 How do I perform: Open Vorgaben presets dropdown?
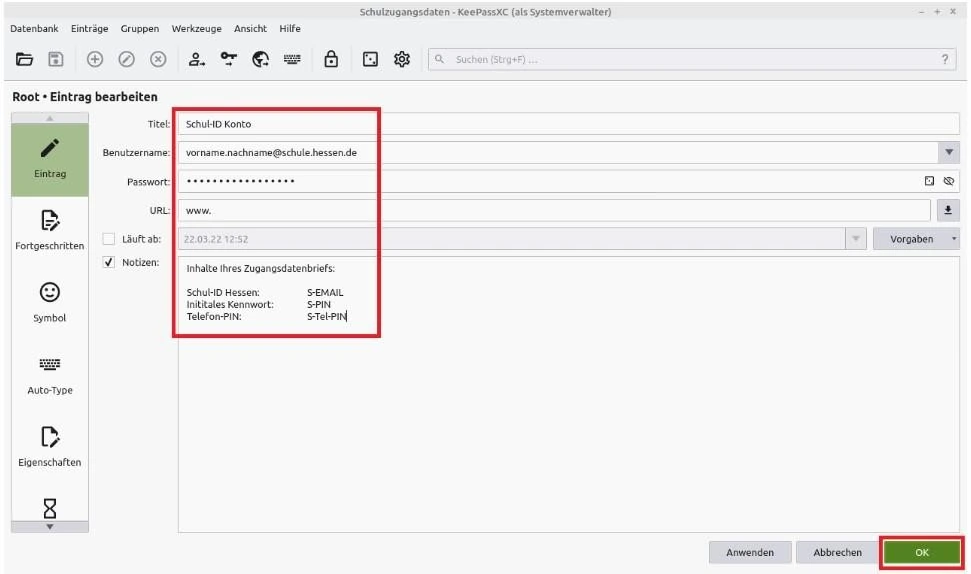916,239
